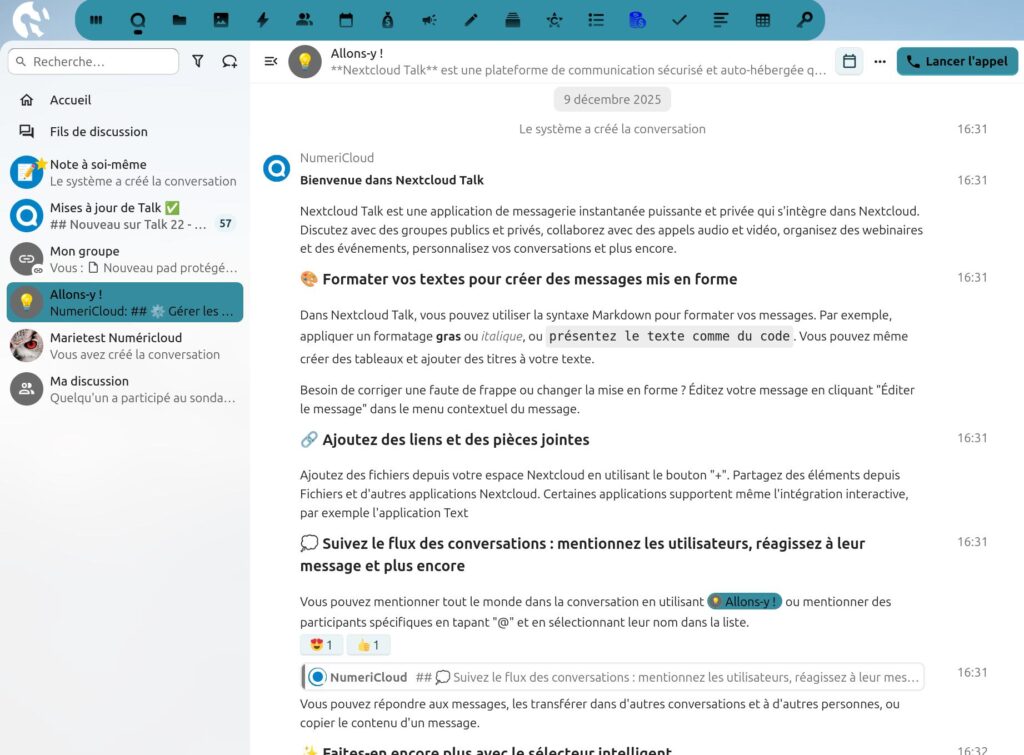Click the conversation description in the header
The image size is (1024, 755).
pyautogui.click(x=578, y=71)
